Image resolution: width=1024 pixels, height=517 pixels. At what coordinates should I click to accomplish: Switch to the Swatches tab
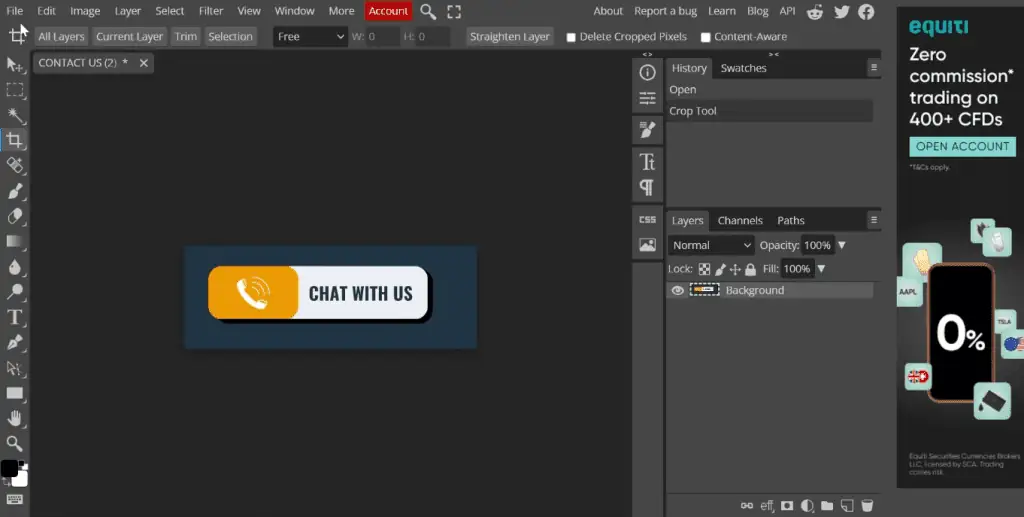[743, 68]
